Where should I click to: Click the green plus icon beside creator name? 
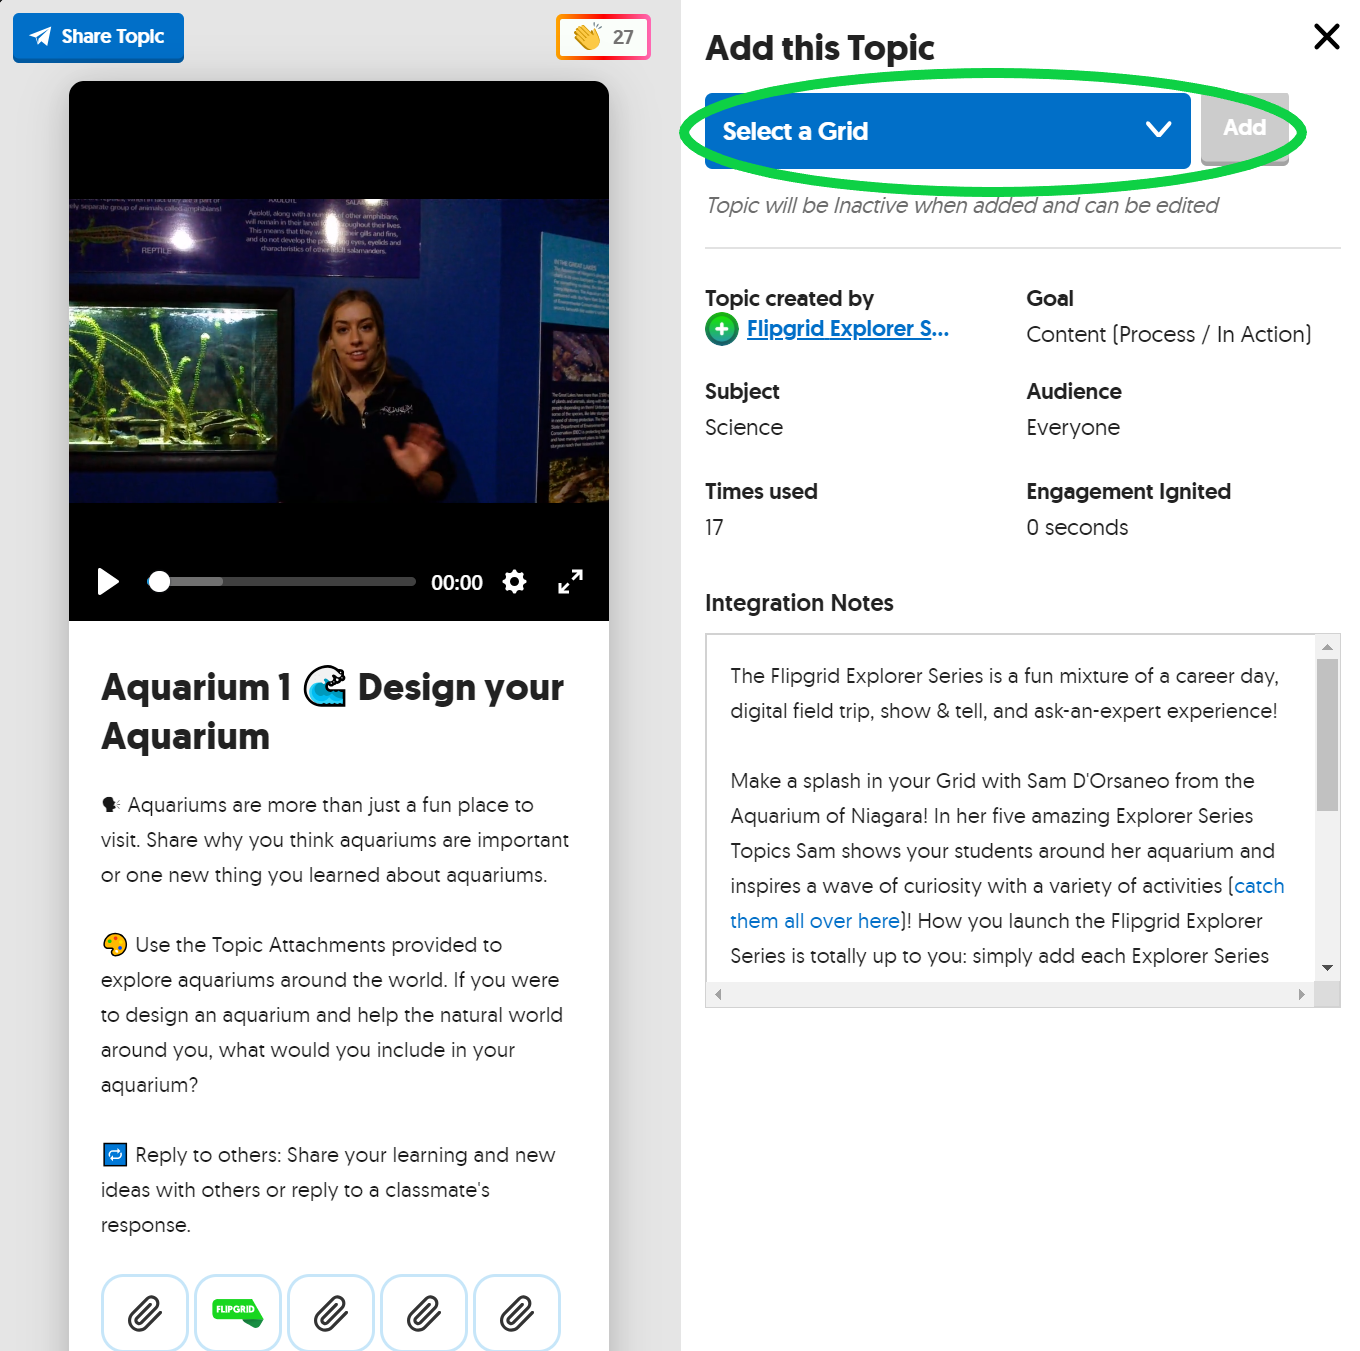click(x=721, y=328)
